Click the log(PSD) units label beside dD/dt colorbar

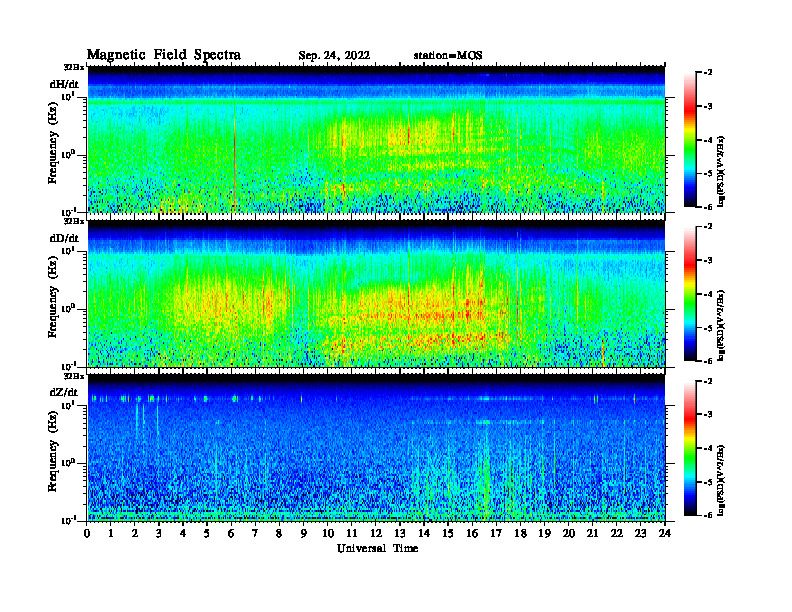[x=721, y=325]
